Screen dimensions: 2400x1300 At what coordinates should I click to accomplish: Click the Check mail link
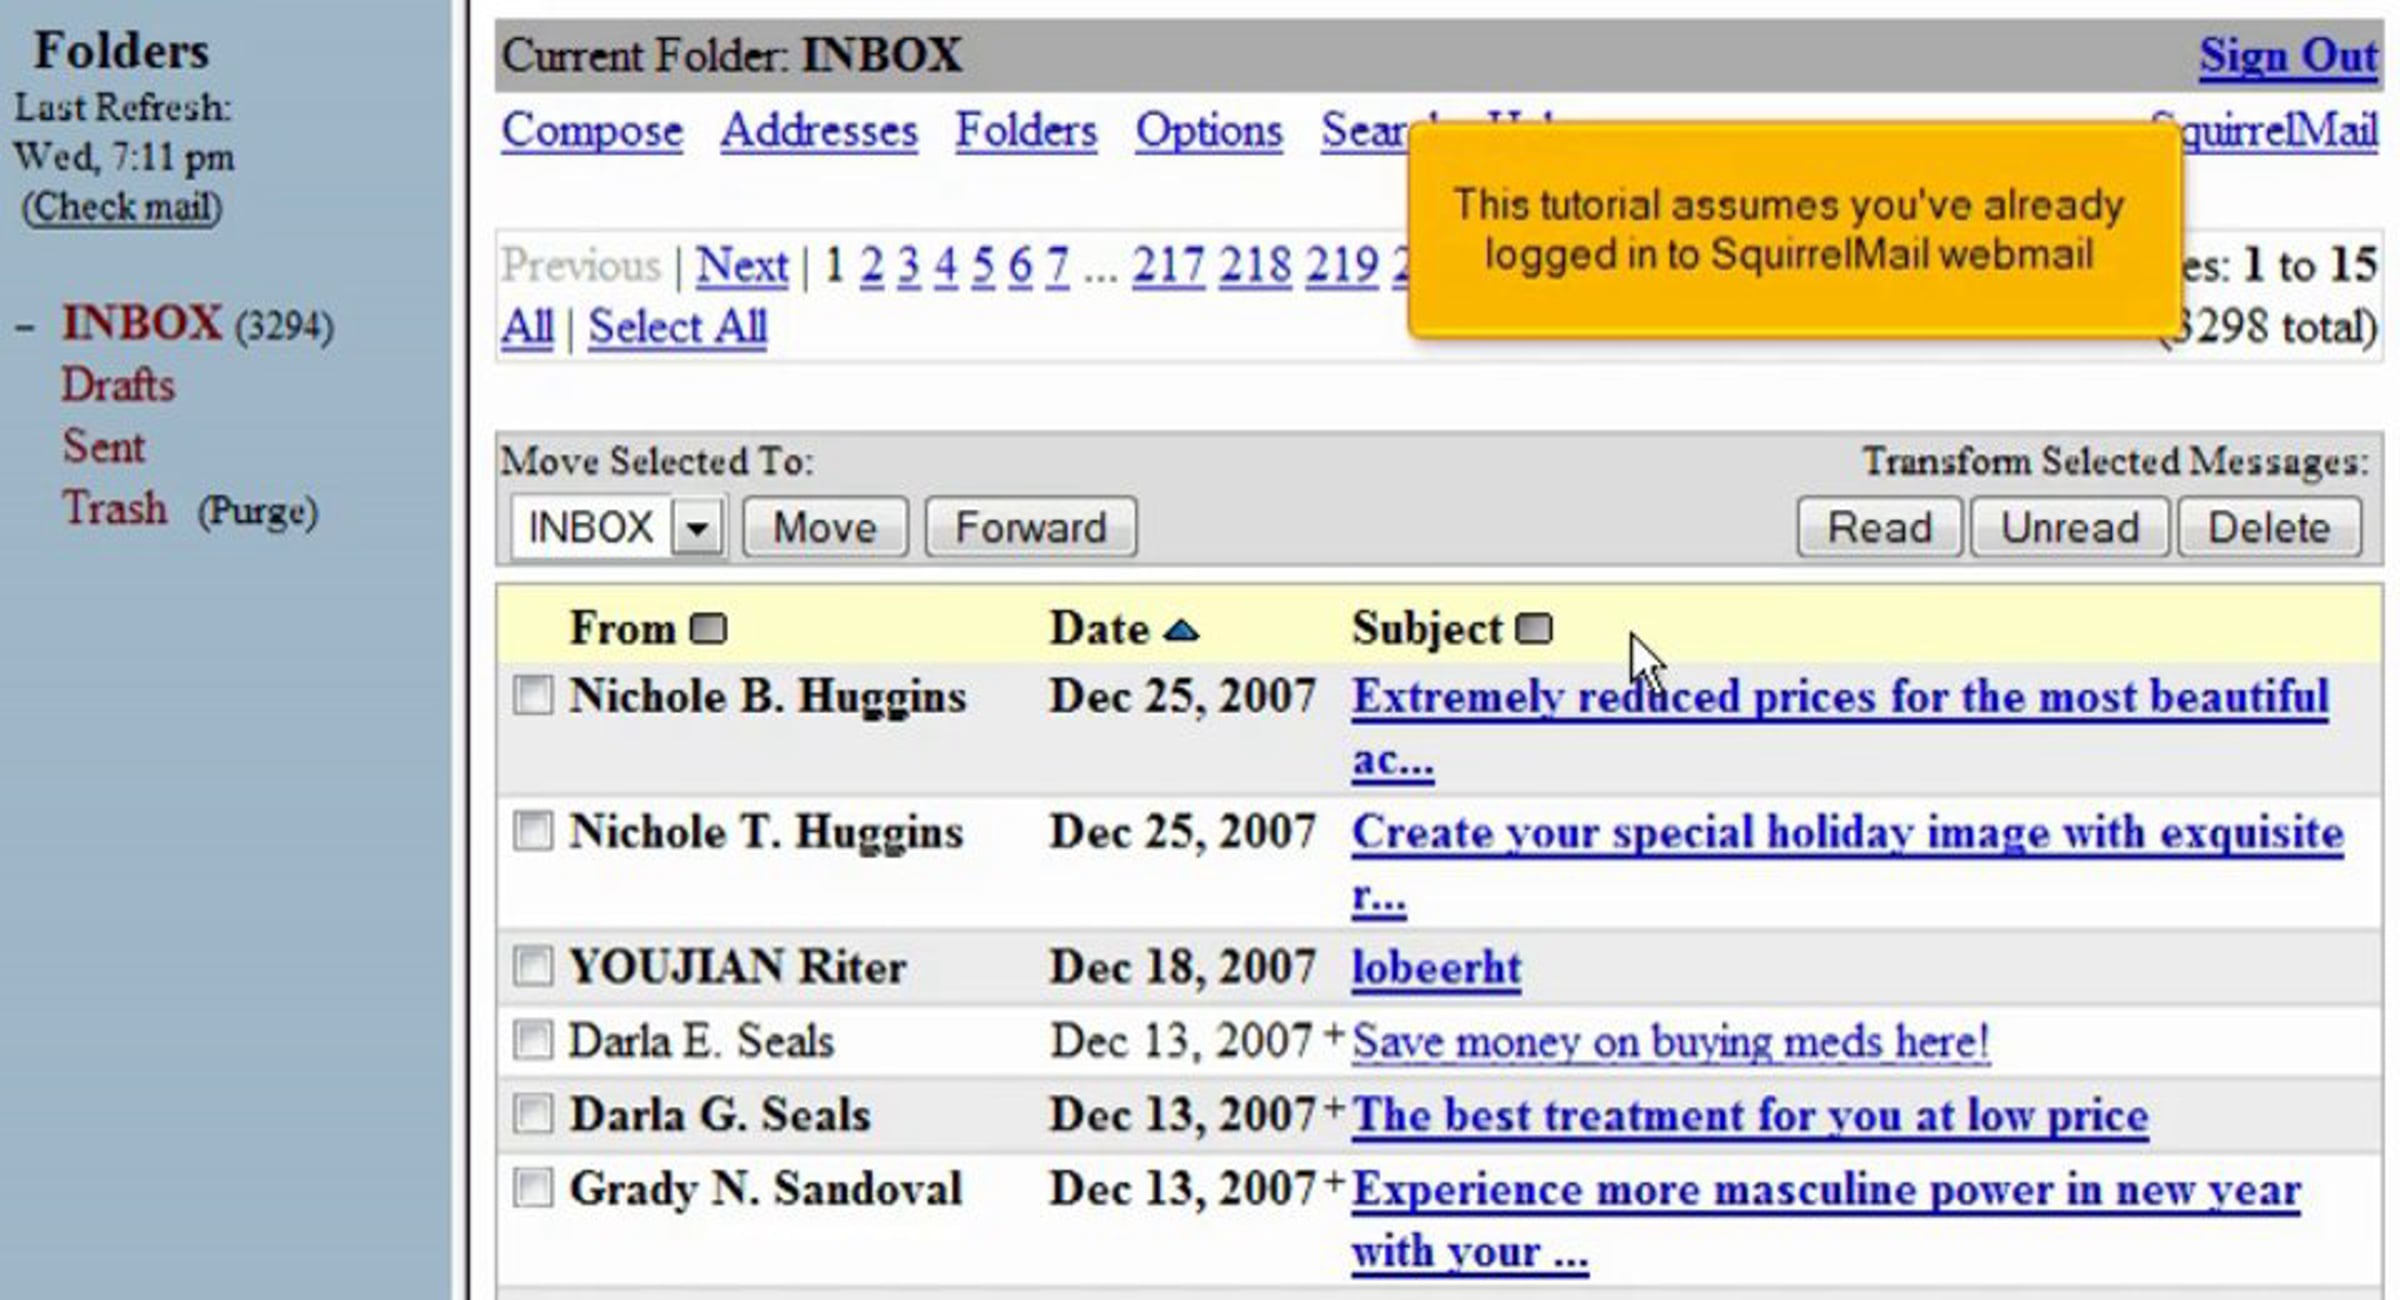(x=122, y=207)
